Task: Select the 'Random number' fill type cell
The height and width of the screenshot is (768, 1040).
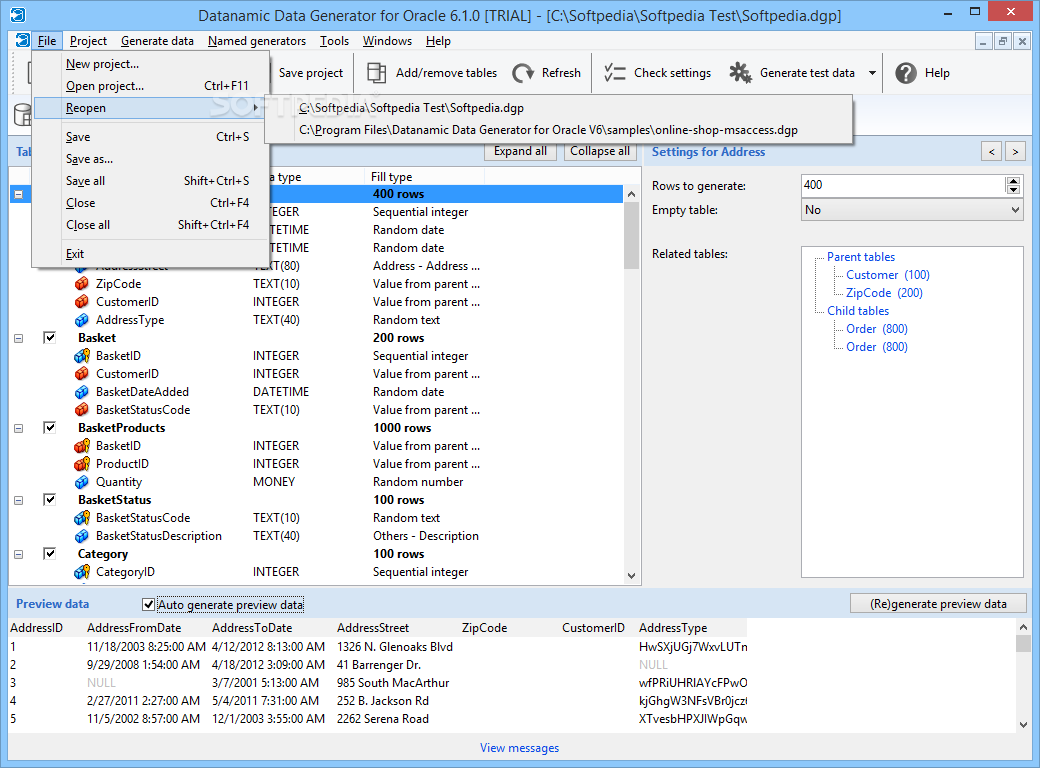Action: coord(418,482)
